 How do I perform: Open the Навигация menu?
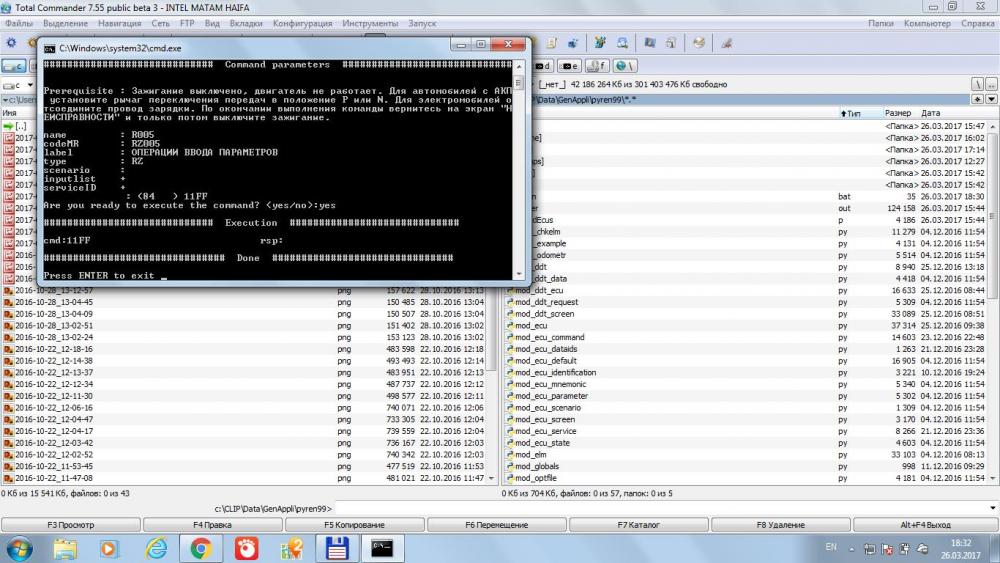[x=119, y=23]
